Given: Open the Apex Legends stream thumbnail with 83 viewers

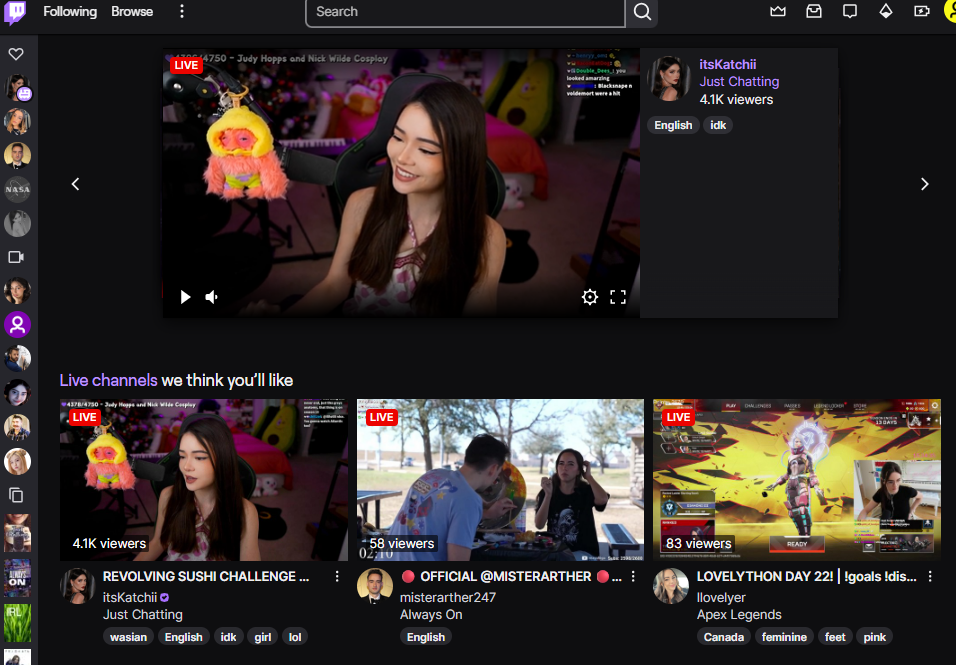Looking at the screenshot, I should [x=797, y=480].
